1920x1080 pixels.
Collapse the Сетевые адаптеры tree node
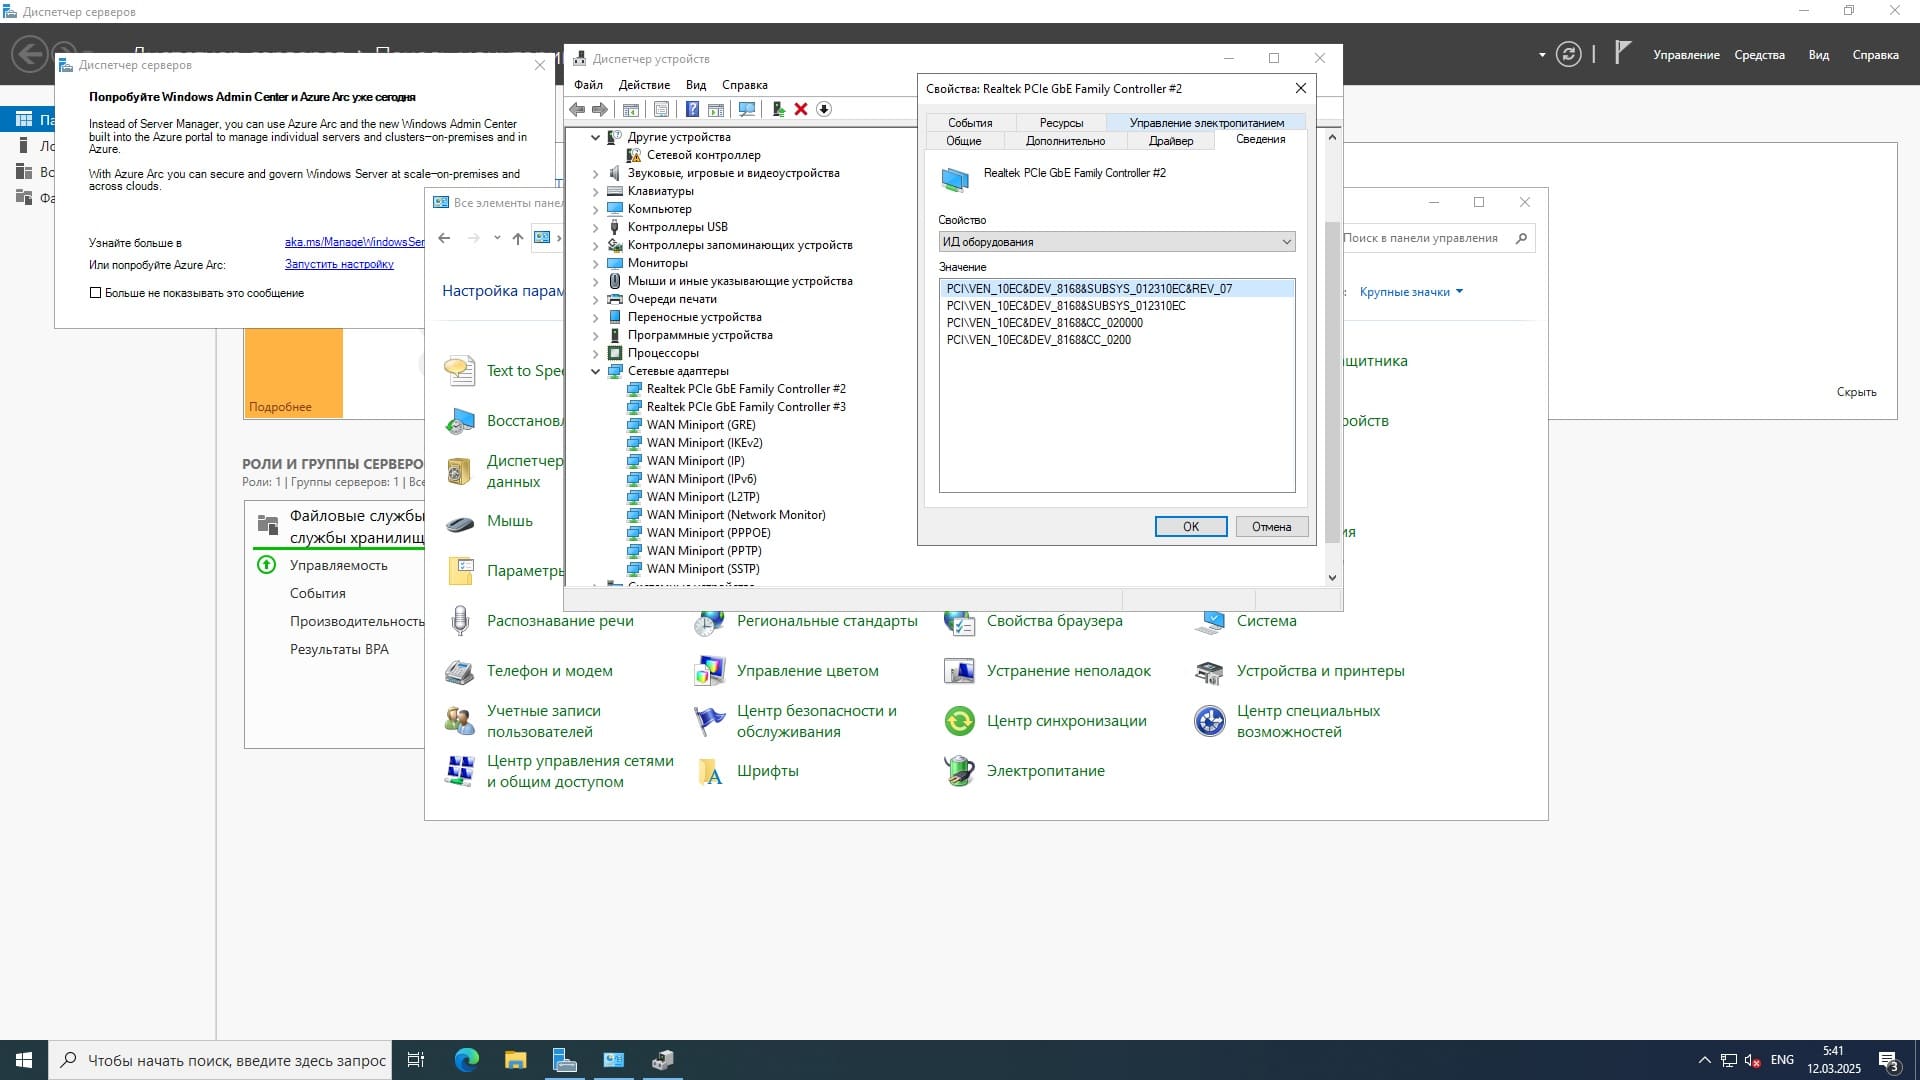(x=596, y=371)
